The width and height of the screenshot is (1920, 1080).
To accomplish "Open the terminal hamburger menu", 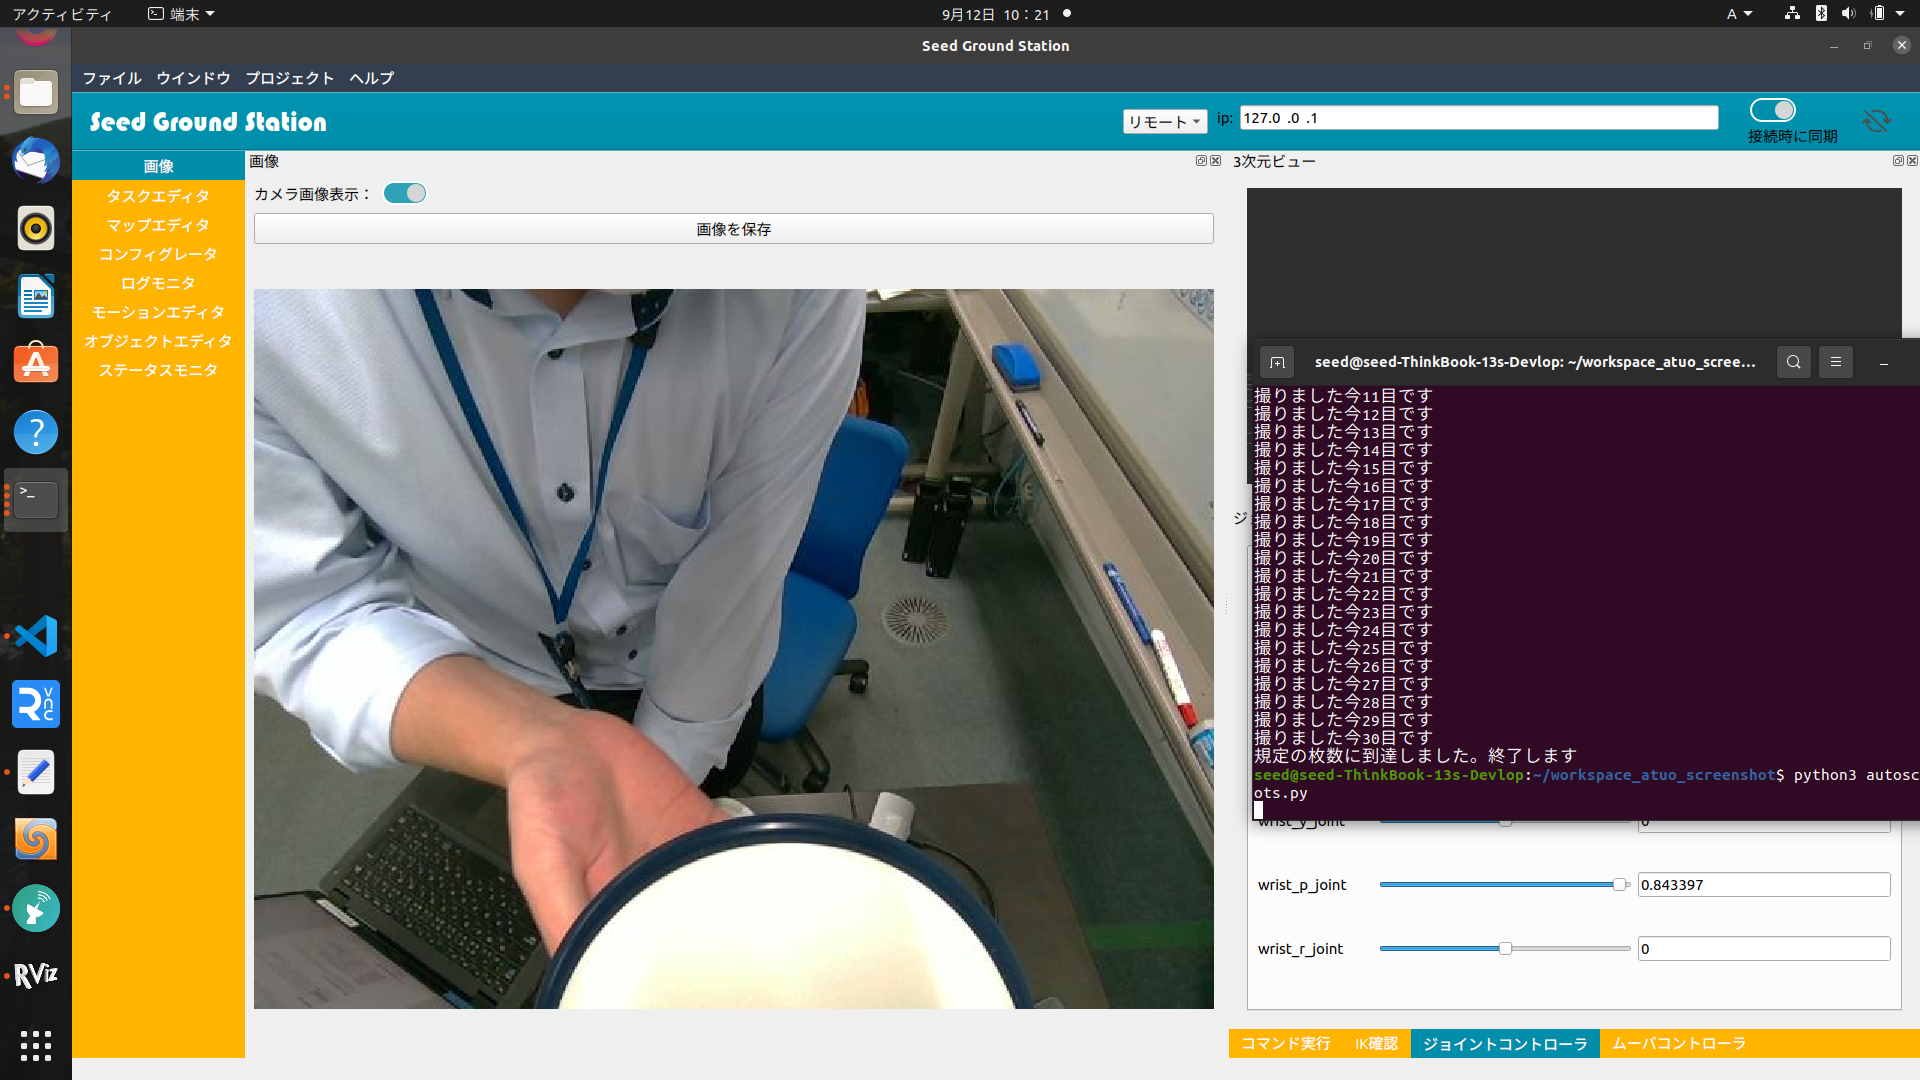I will point(1835,362).
